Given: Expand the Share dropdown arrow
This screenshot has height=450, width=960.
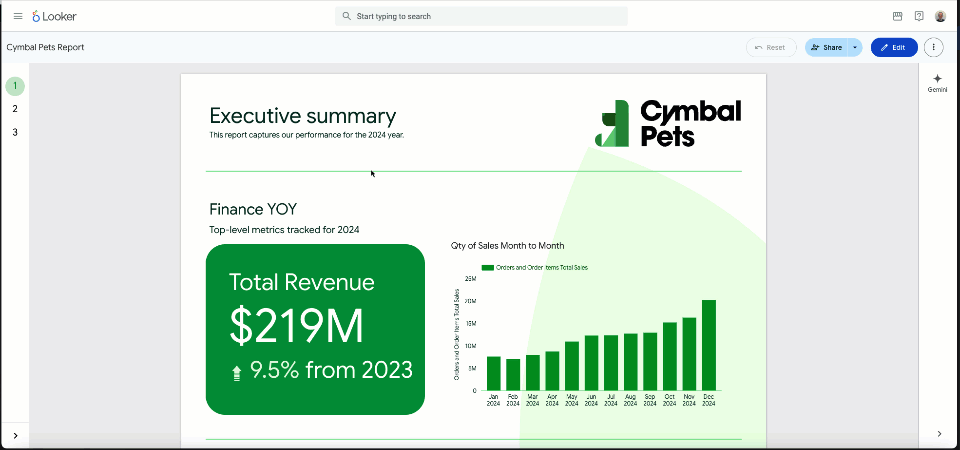Looking at the screenshot, I should click(x=855, y=47).
